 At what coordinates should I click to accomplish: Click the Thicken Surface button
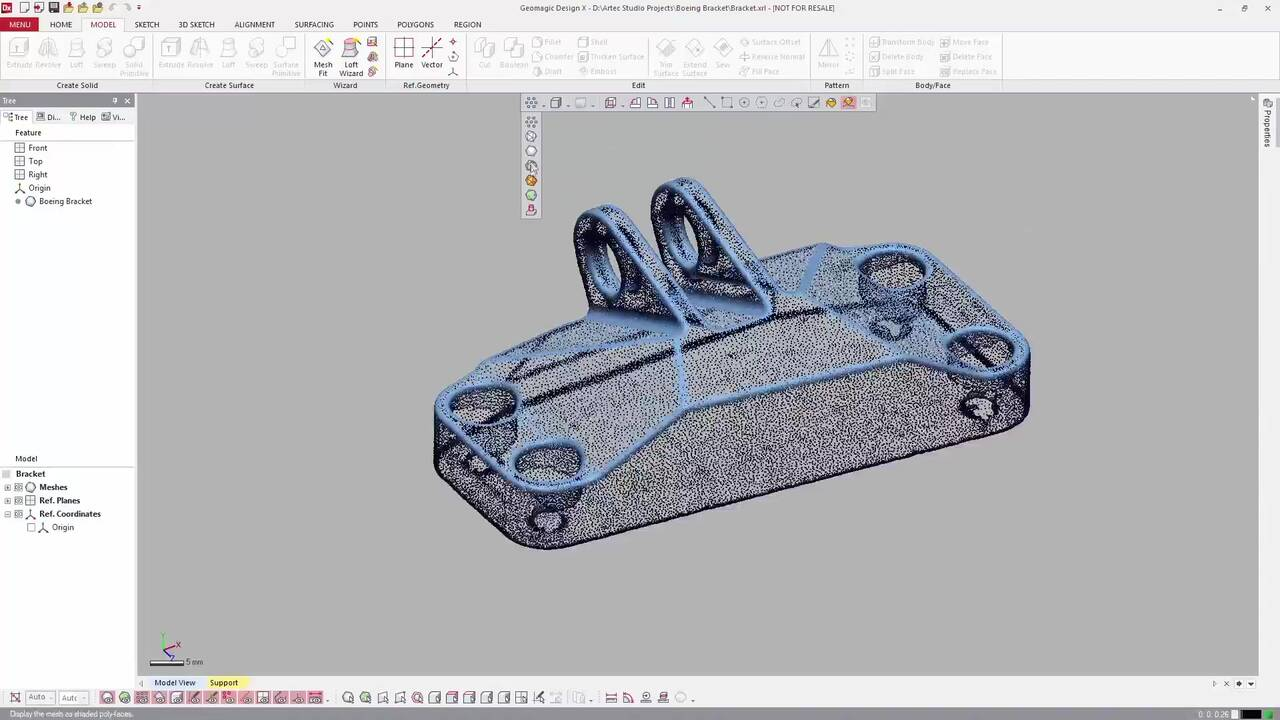tap(610, 57)
